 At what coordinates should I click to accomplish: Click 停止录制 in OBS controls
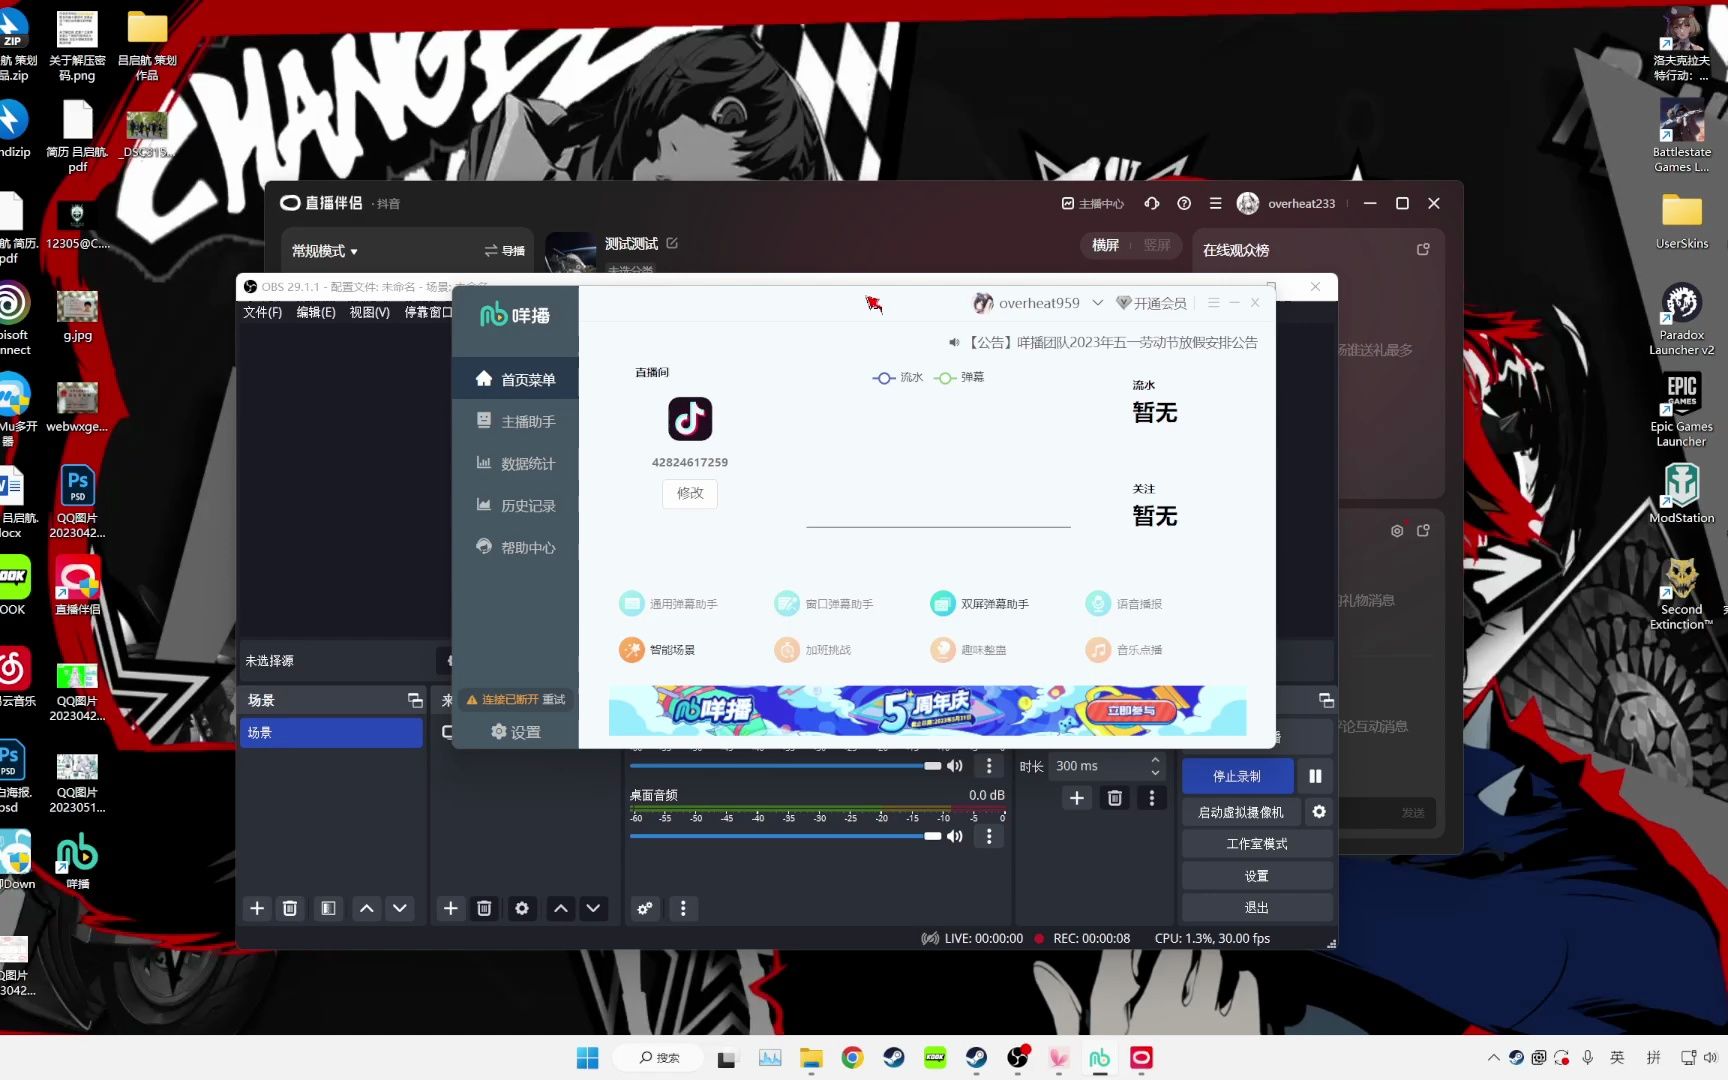[1237, 776]
